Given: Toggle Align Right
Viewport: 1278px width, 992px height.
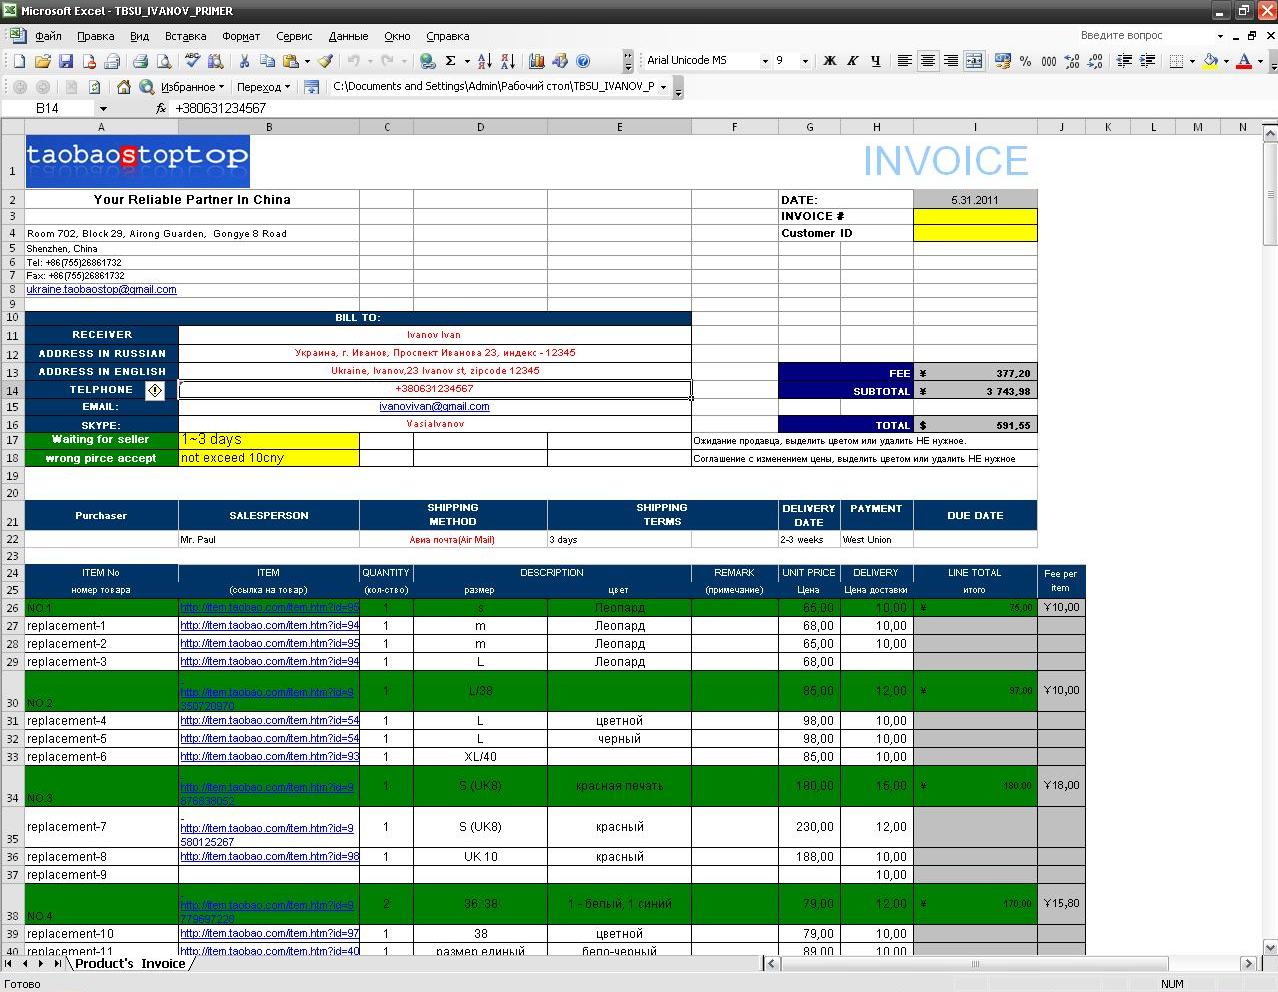Looking at the screenshot, I should coord(950,61).
